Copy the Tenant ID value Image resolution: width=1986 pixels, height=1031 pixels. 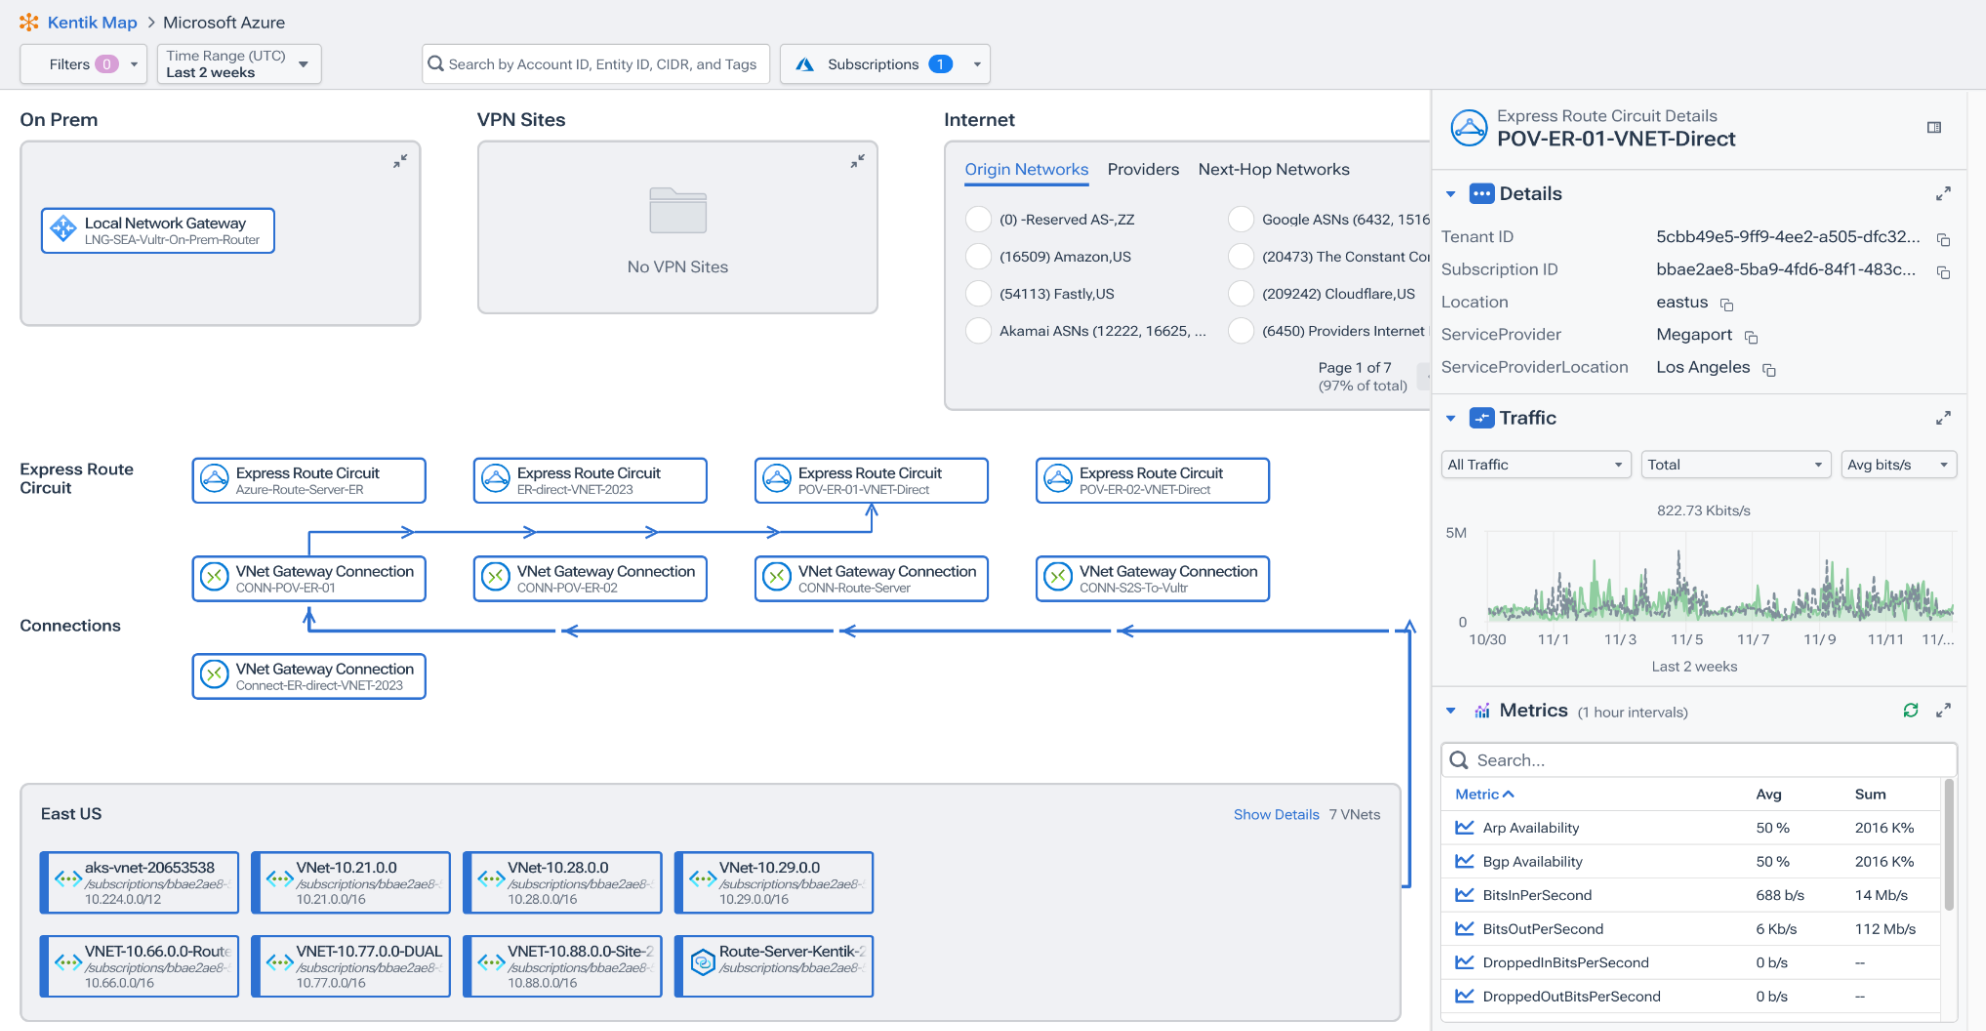coord(1943,239)
